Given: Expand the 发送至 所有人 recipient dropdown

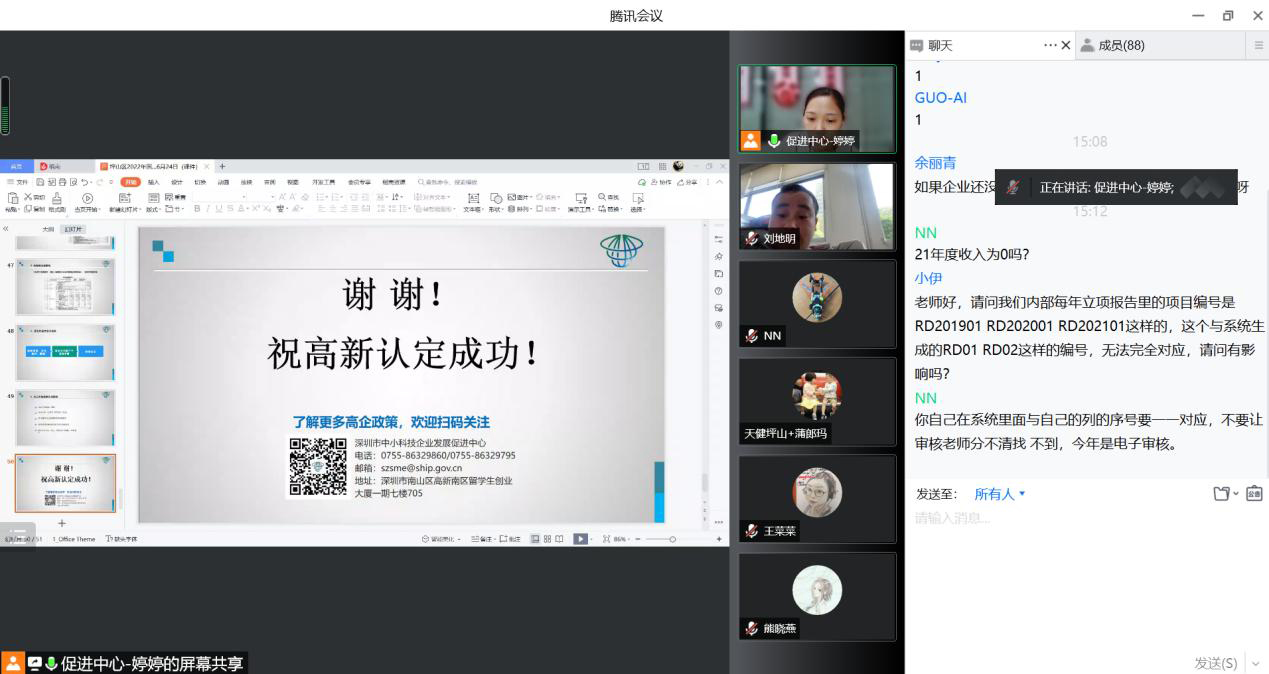Looking at the screenshot, I should (1000, 494).
